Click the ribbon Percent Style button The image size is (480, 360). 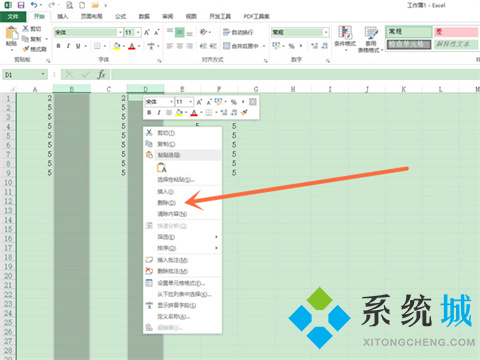(x=291, y=46)
